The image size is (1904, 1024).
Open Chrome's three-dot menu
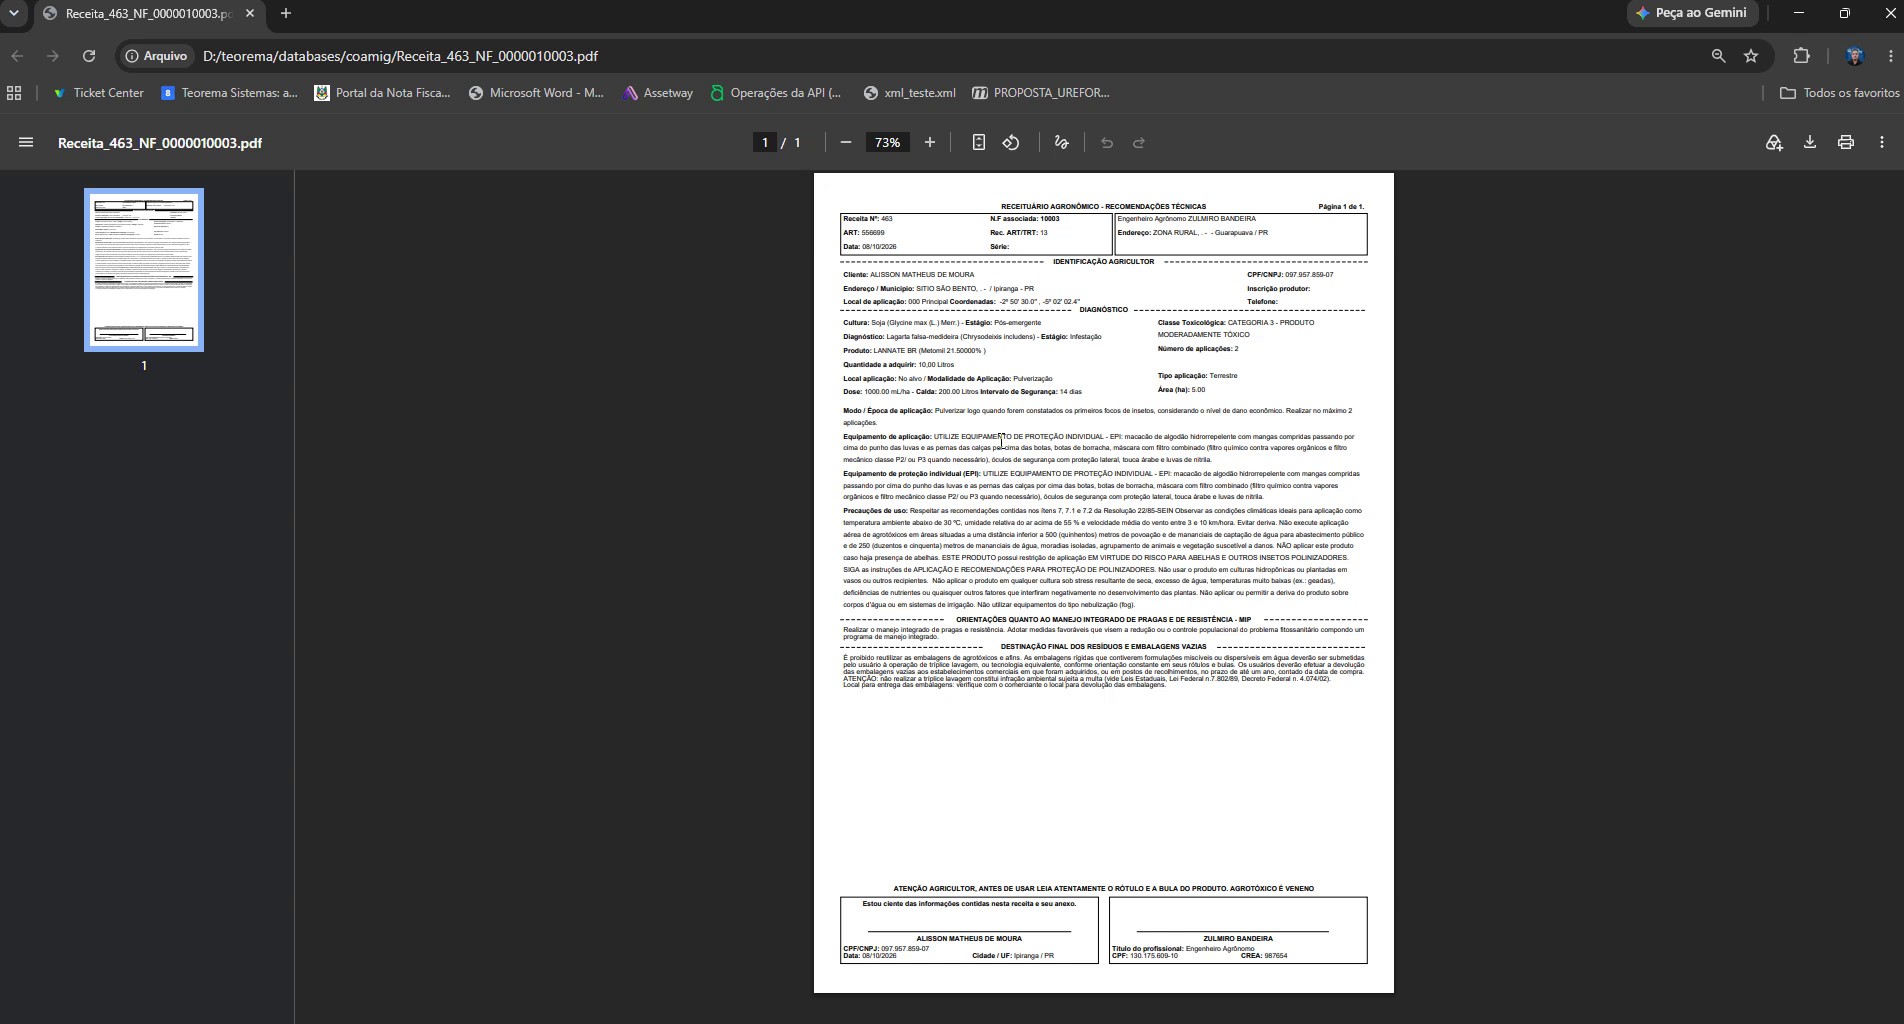1891,56
